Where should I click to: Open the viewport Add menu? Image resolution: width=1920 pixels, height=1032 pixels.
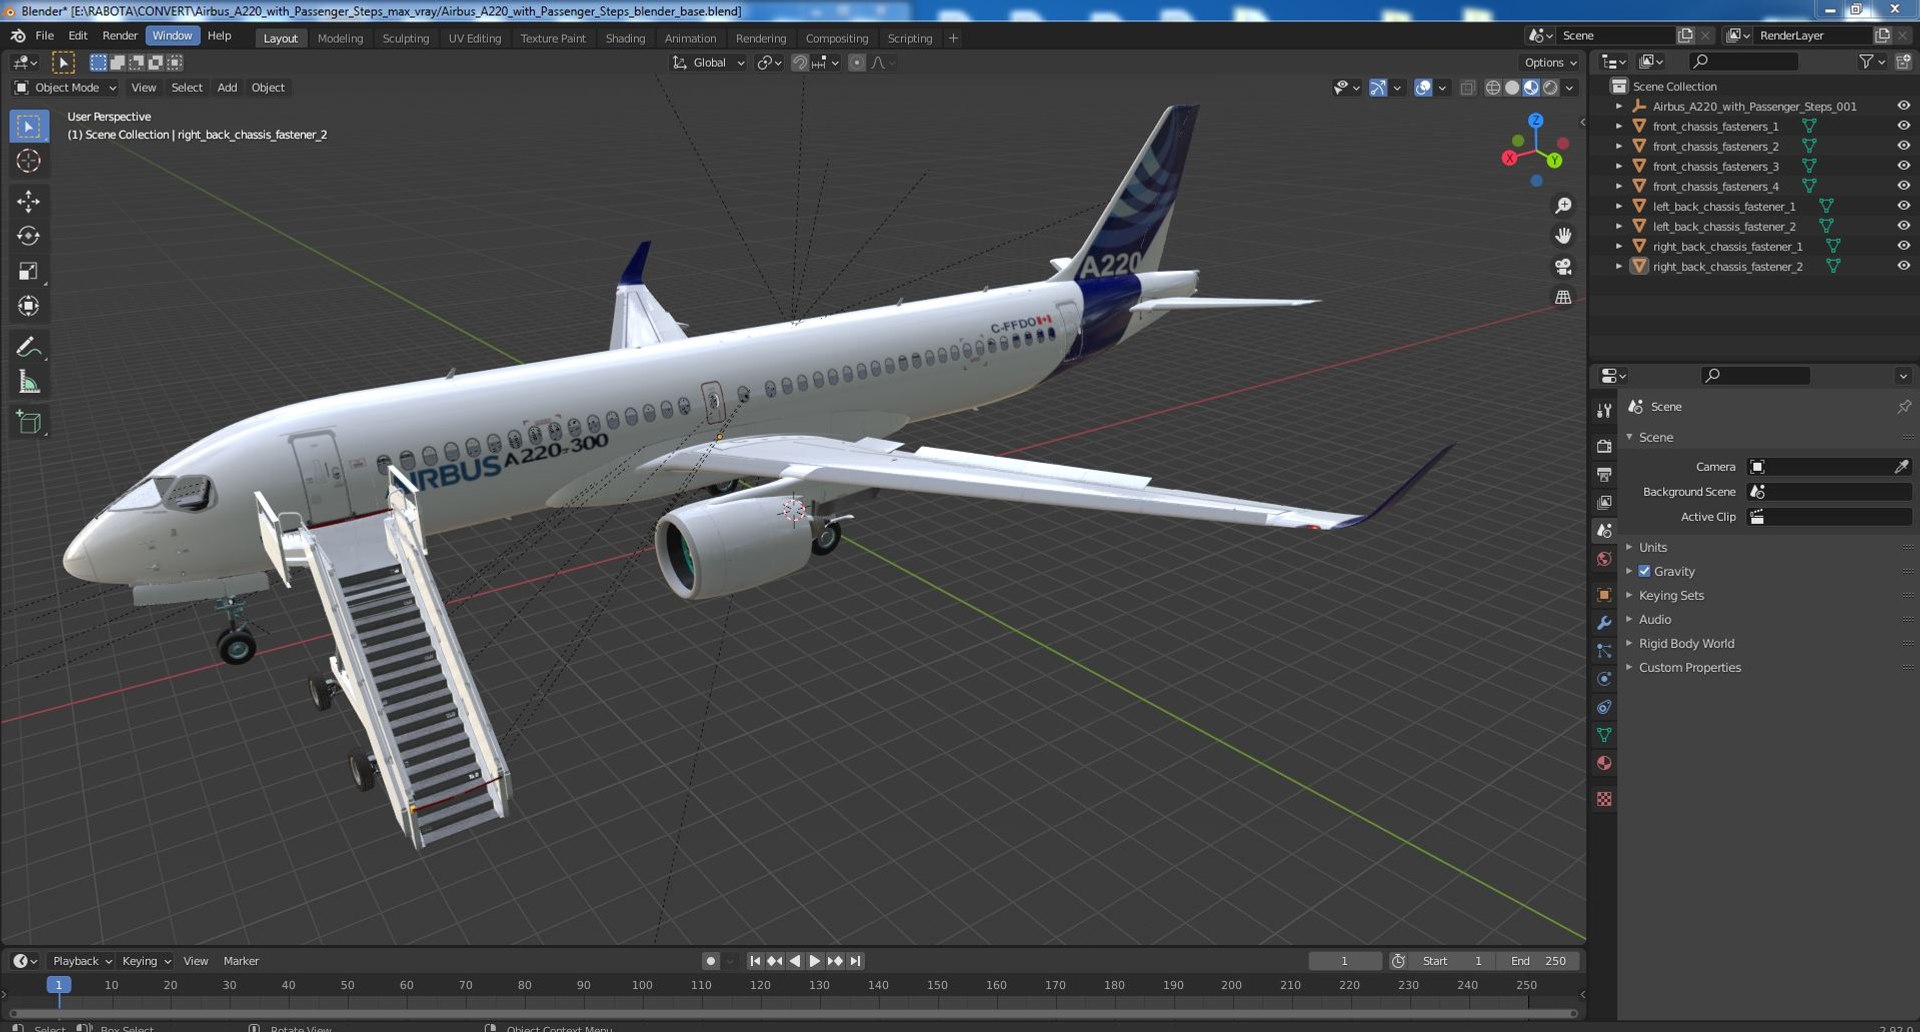pos(227,88)
